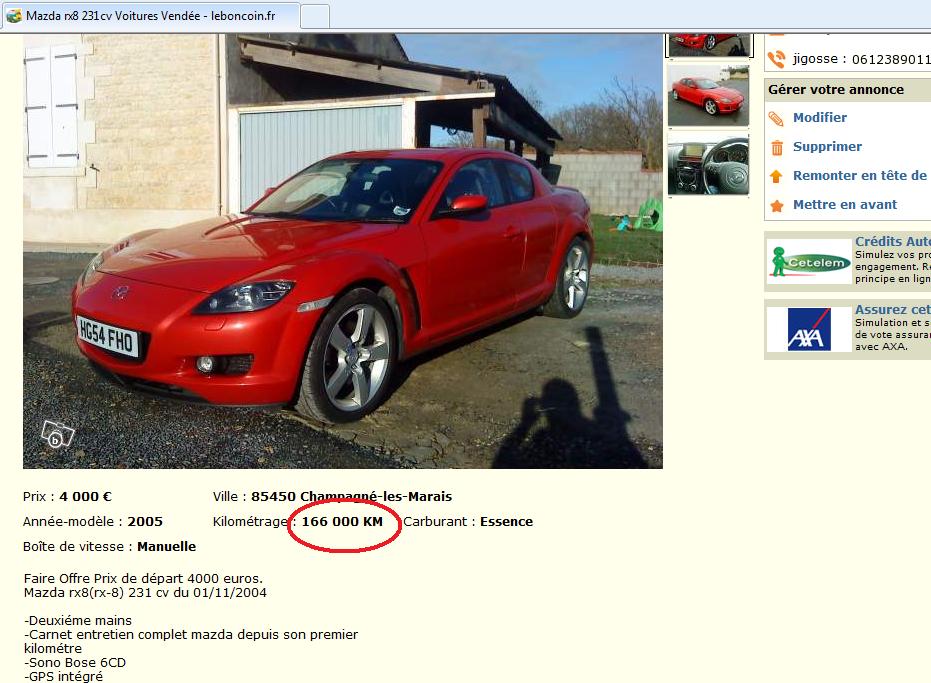This screenshot has height=683, width=931.
Task: Click the Mettre en avant link
Action: tap(845, 205)
